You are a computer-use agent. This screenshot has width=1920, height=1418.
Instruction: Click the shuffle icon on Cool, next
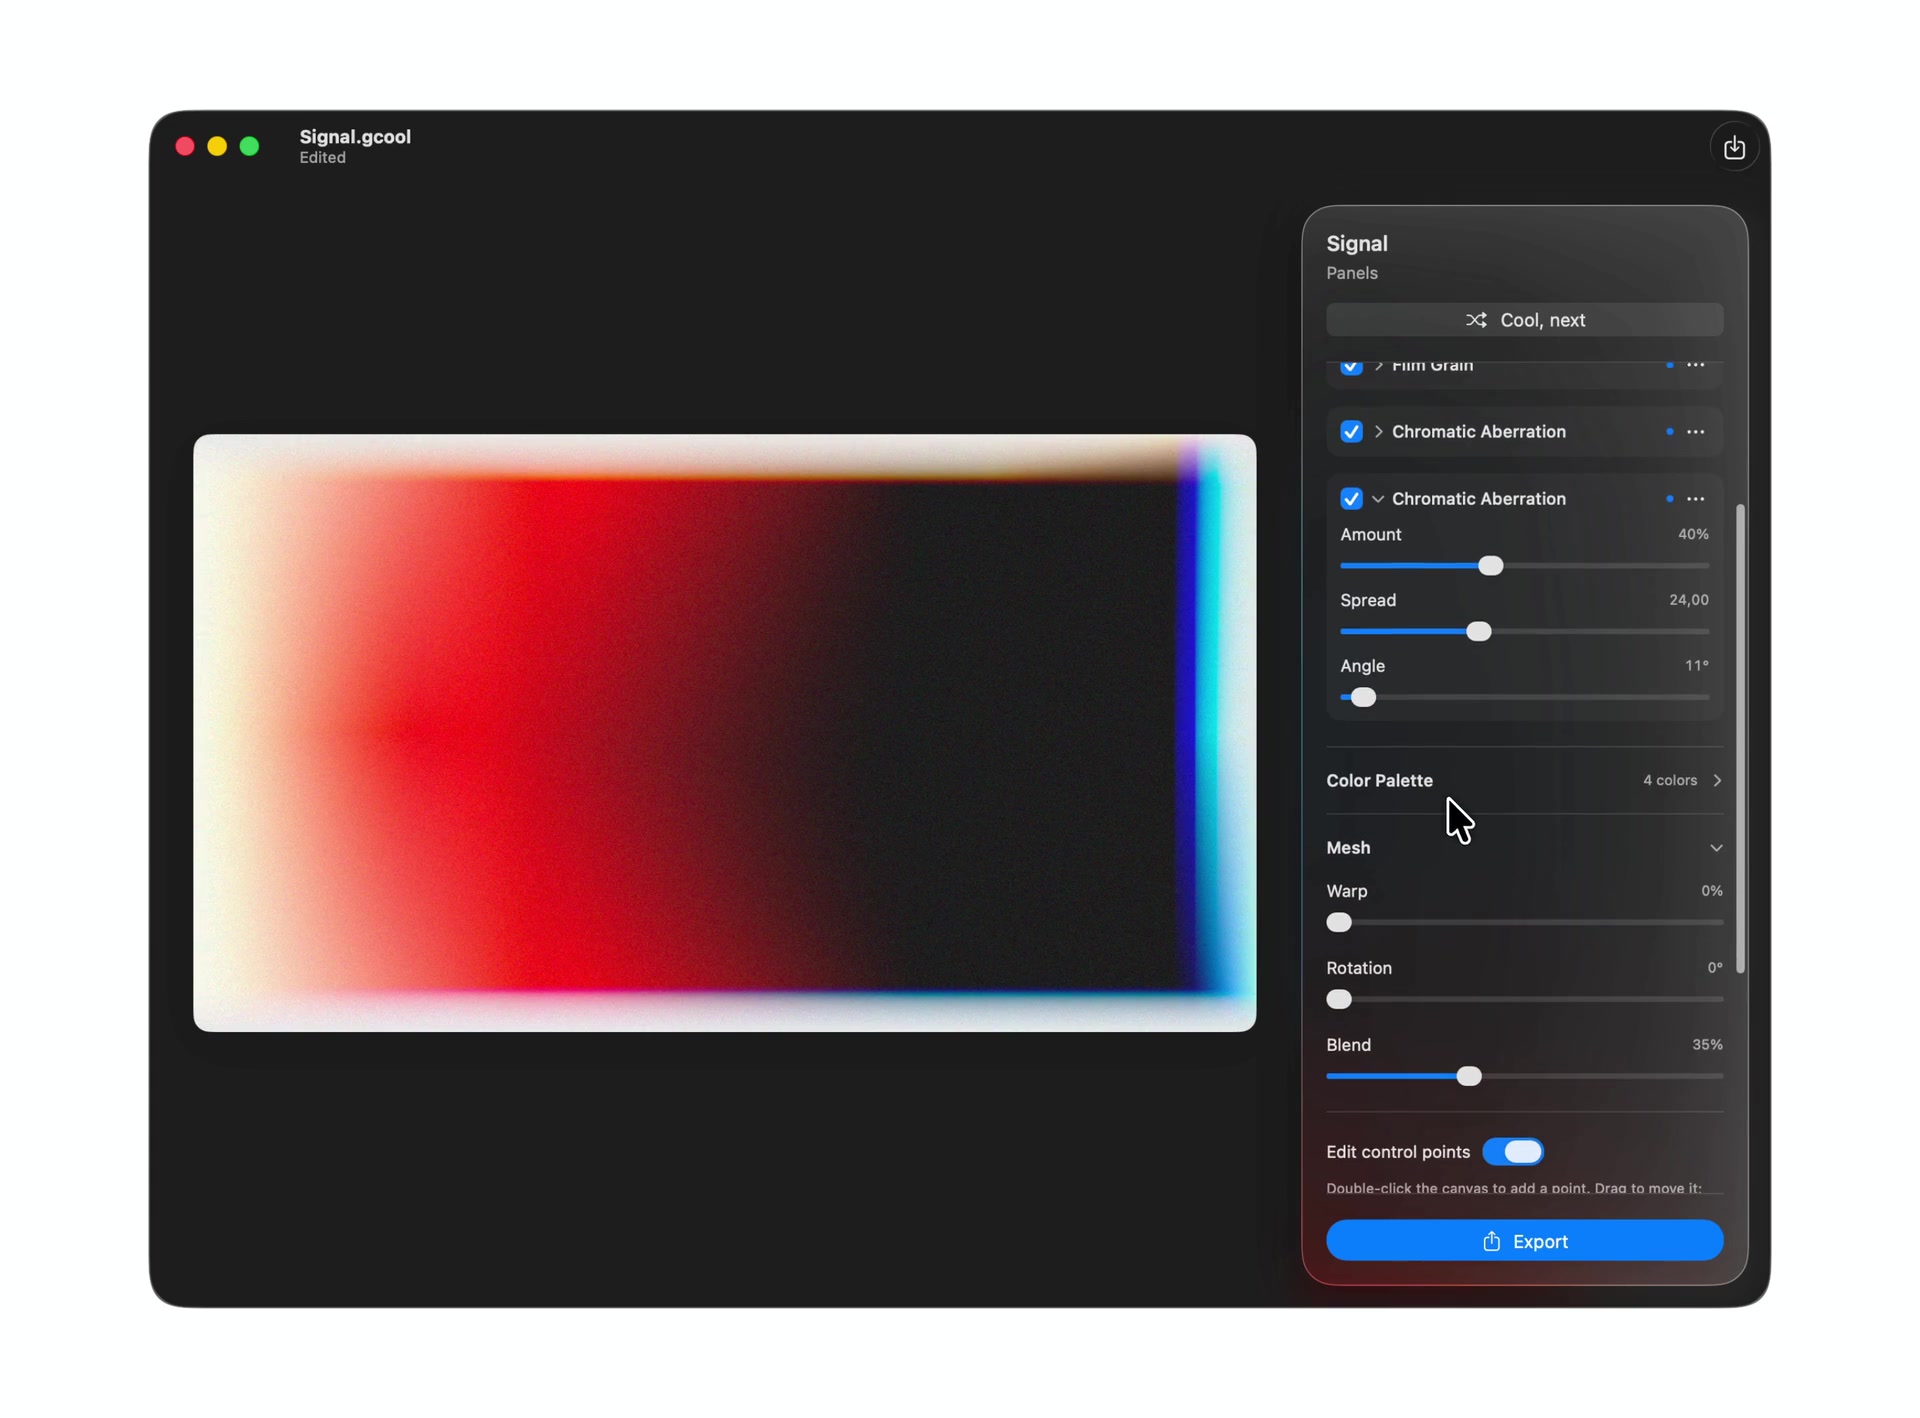point(1476,320)
